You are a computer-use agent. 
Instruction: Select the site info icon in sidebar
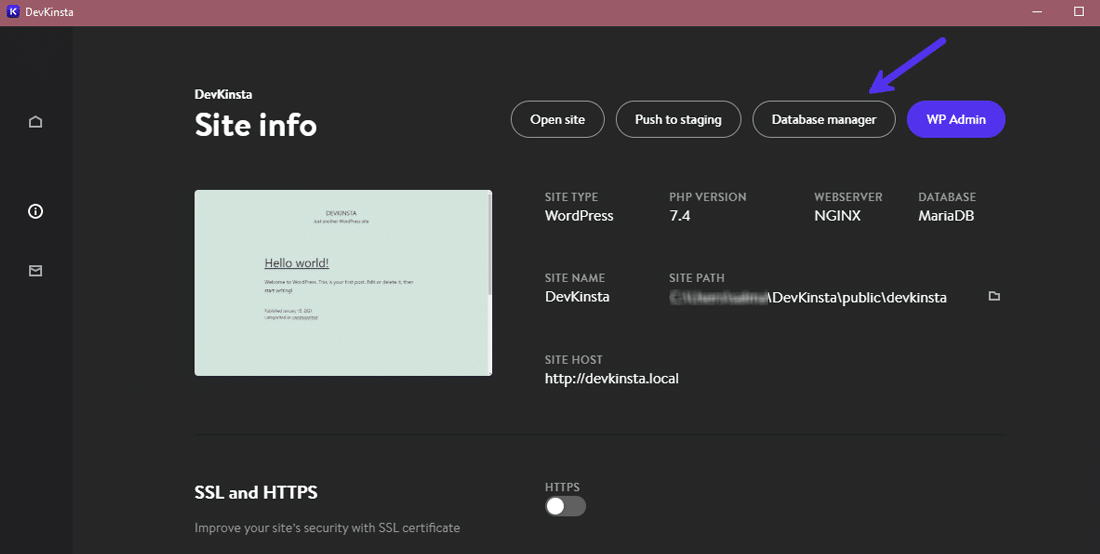(x=36, y=211)
